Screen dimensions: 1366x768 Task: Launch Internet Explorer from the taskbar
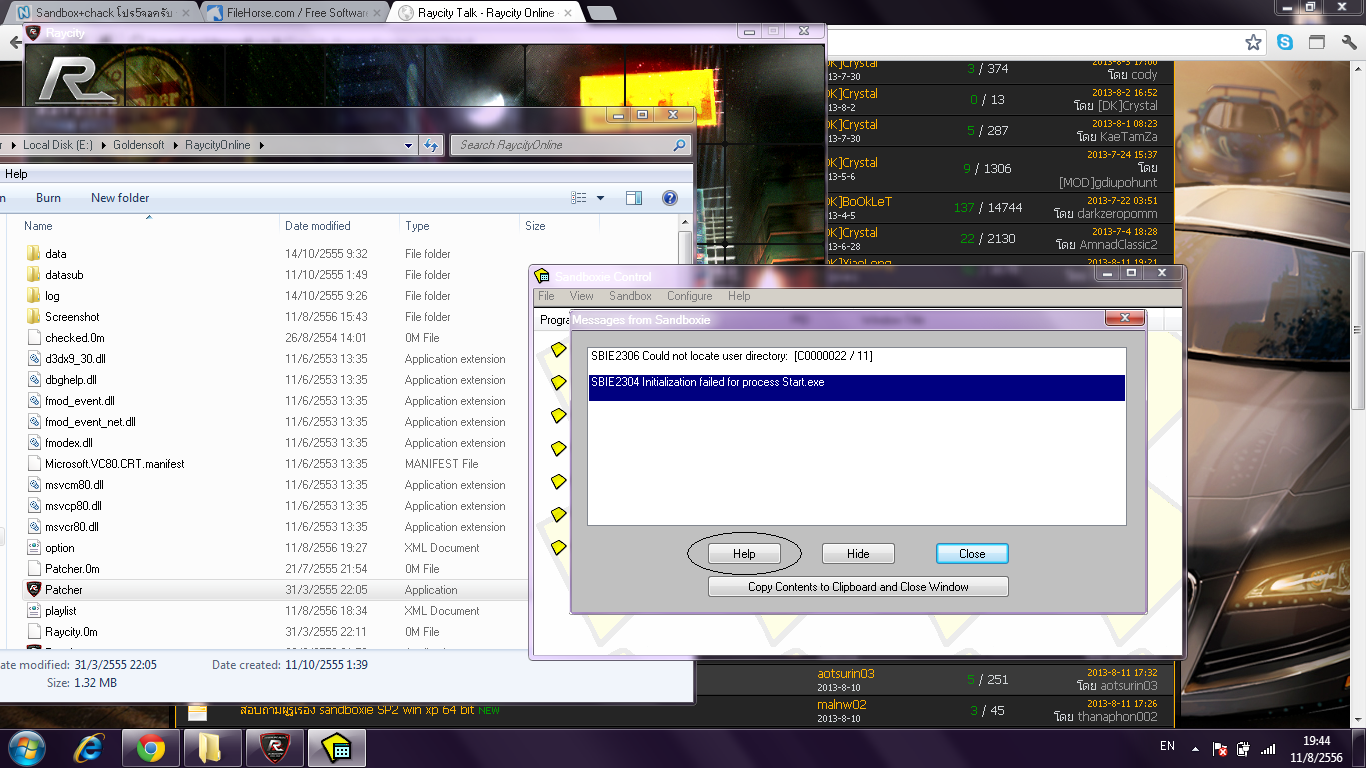click(90, 748)
